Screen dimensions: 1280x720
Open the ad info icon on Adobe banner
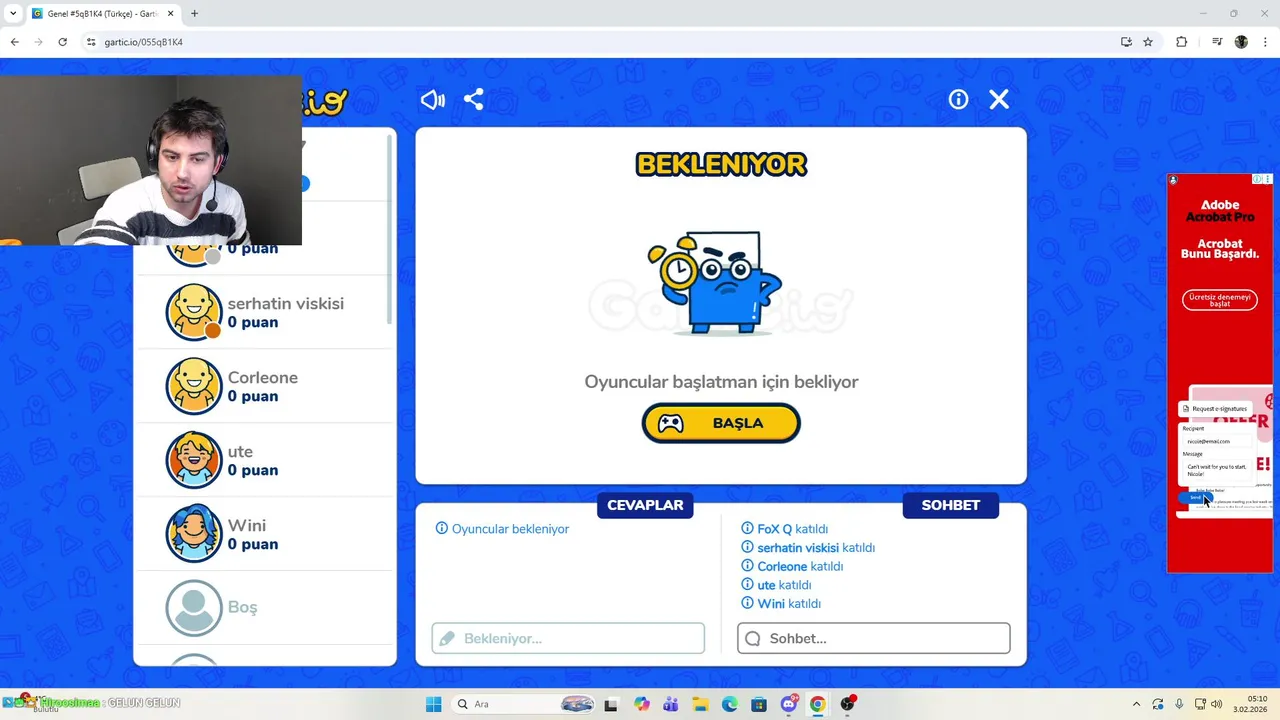(x=1258, y=180)
